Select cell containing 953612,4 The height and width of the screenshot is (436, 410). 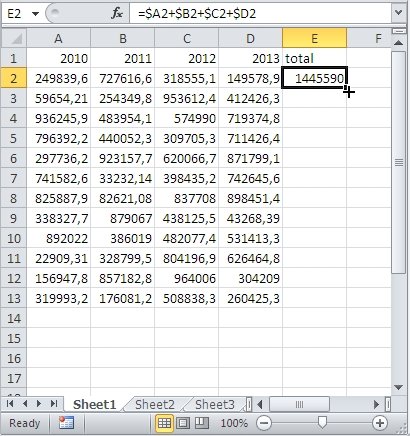(x=187, y=98)
